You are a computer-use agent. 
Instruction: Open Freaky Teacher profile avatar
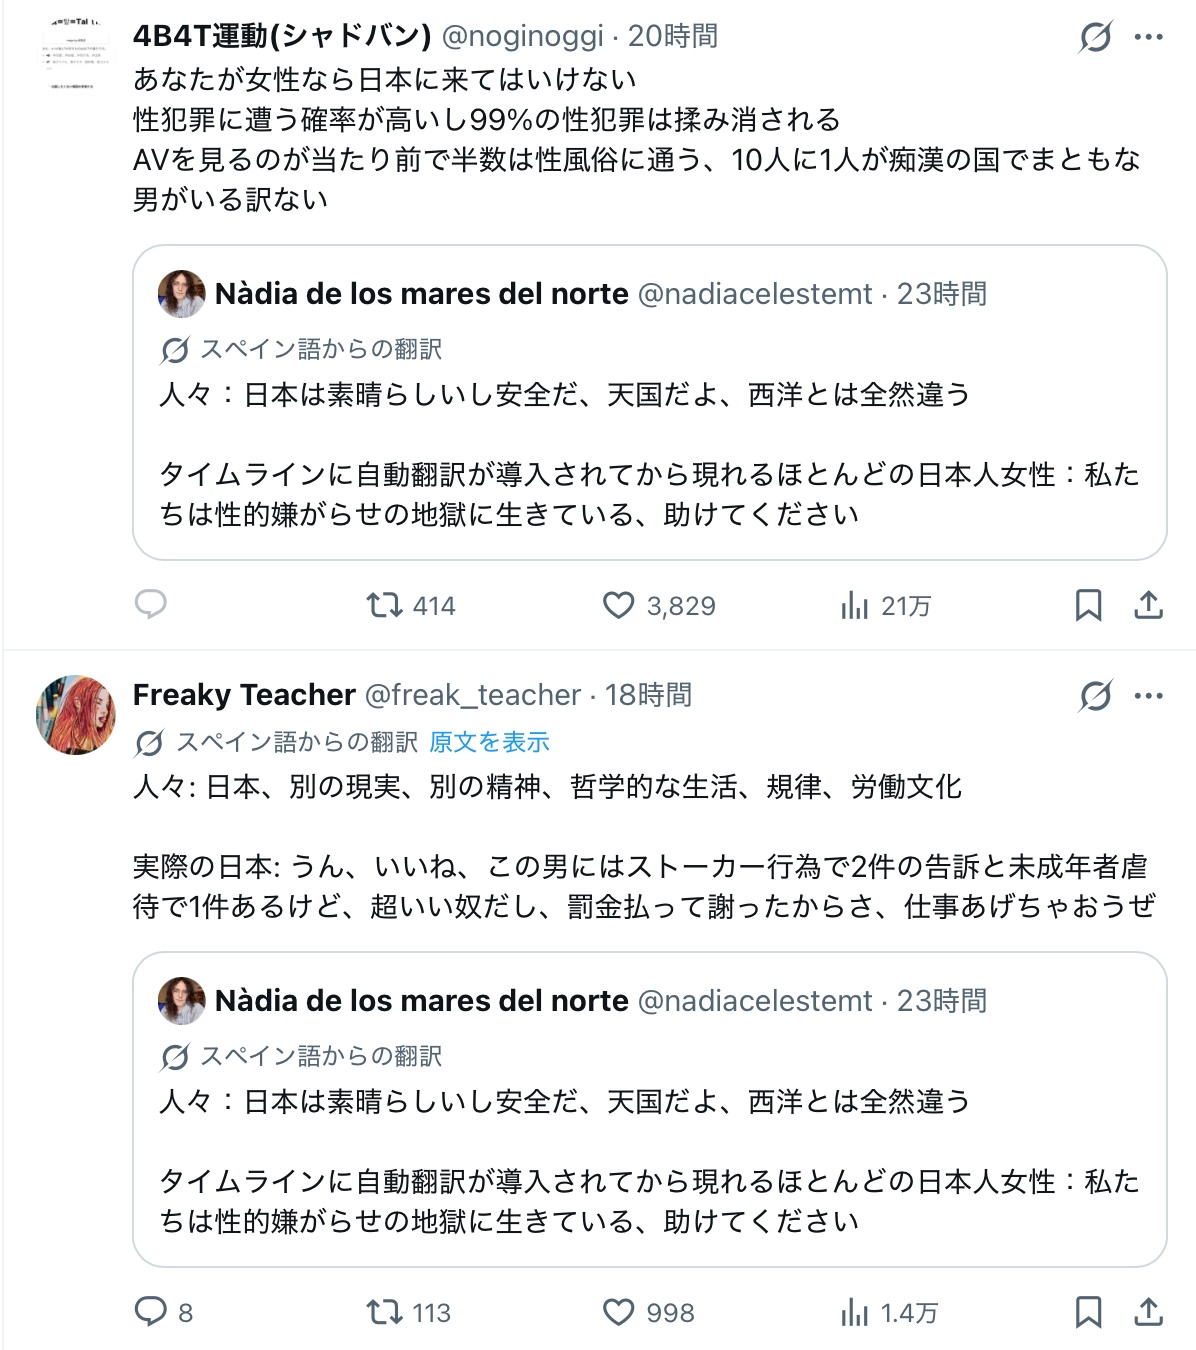[x=76, y=715]
